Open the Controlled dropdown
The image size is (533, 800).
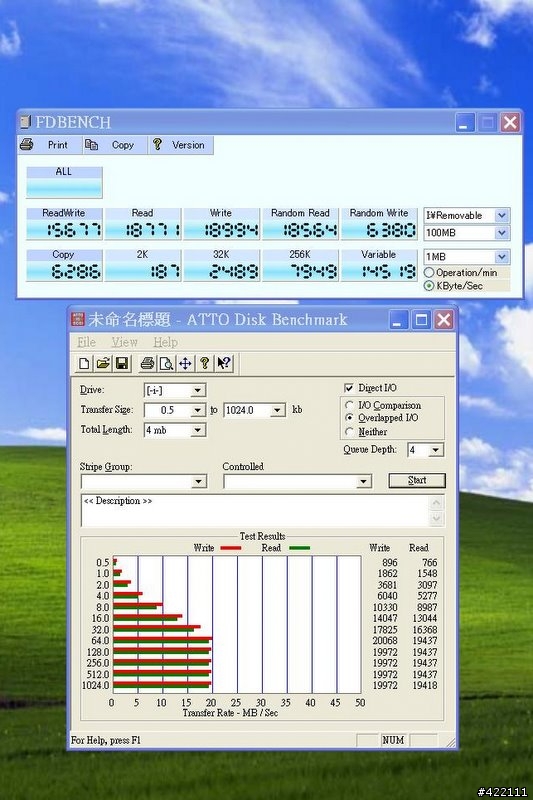click(x=363, y=482)
